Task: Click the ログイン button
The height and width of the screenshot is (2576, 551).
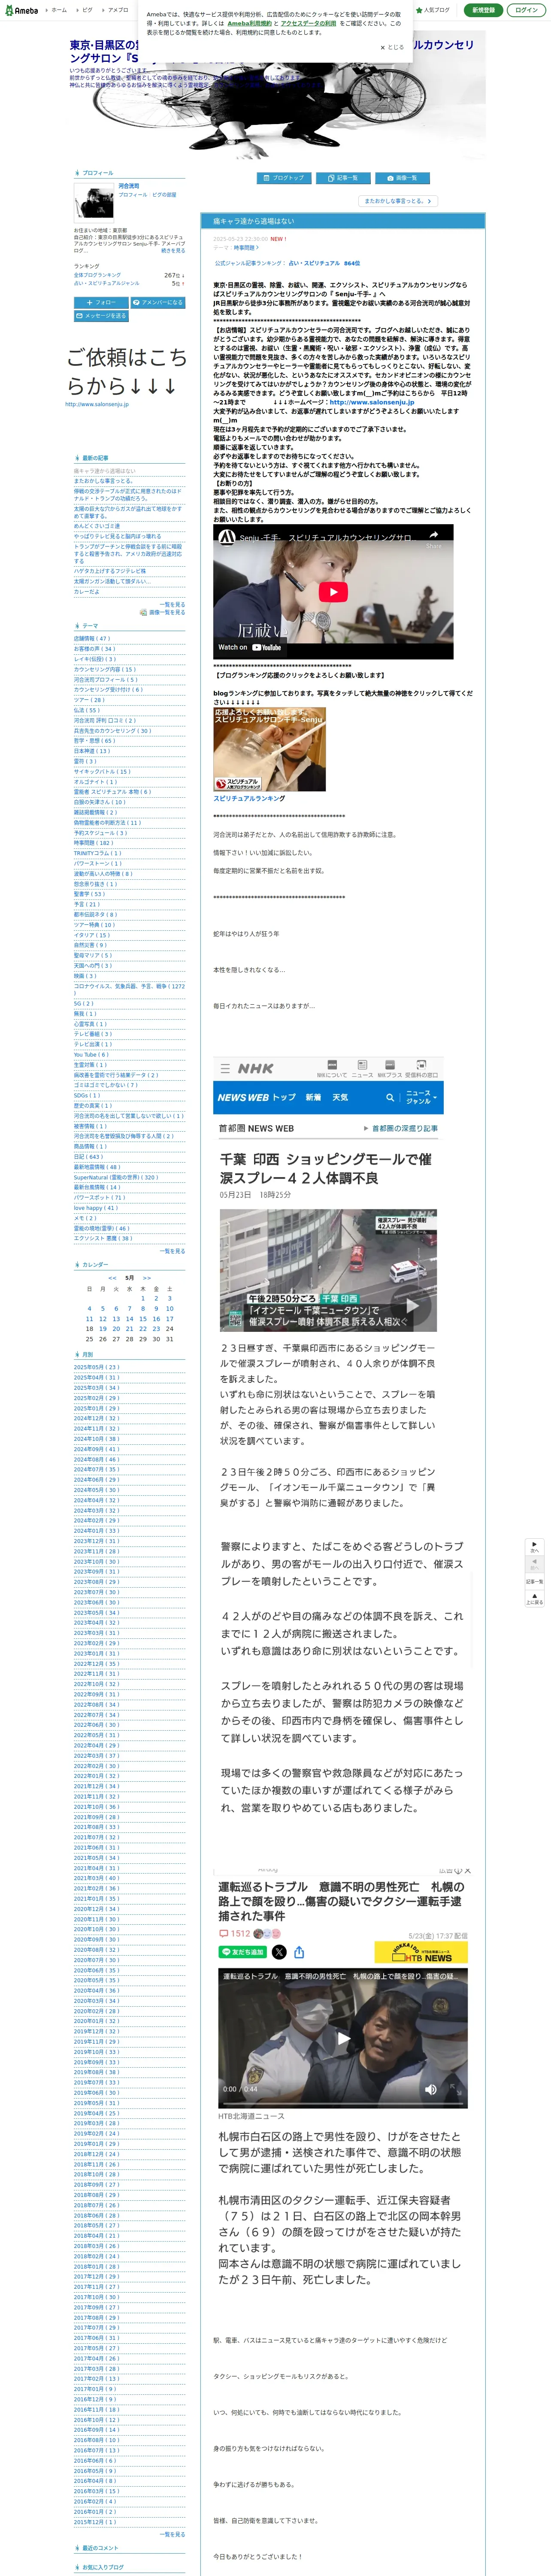Action: coord(526,10)
